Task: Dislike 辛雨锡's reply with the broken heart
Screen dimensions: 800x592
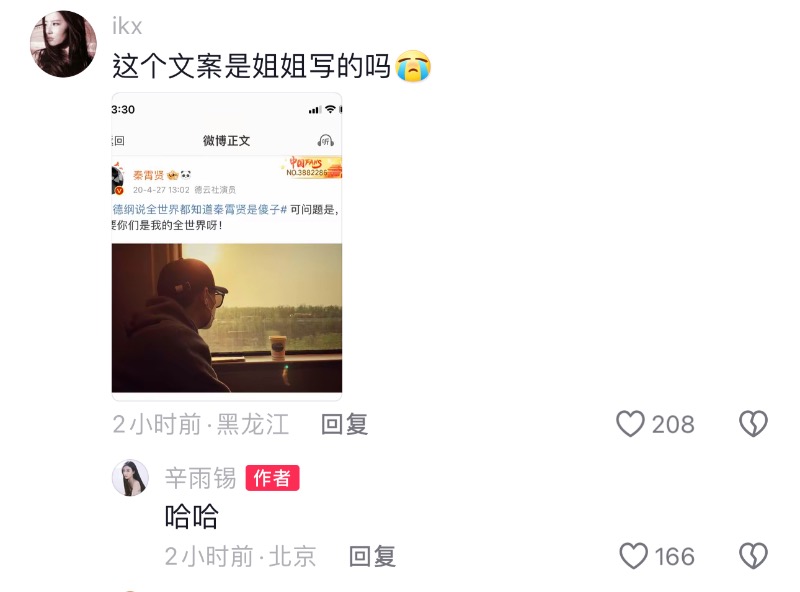Action: coord(753,556)
